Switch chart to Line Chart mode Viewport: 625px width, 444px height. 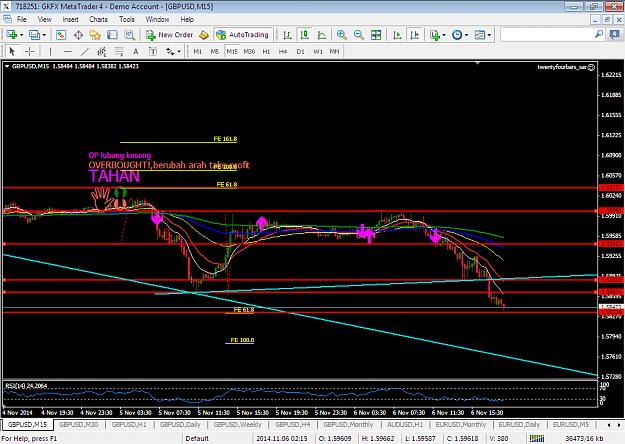(321, 35)
